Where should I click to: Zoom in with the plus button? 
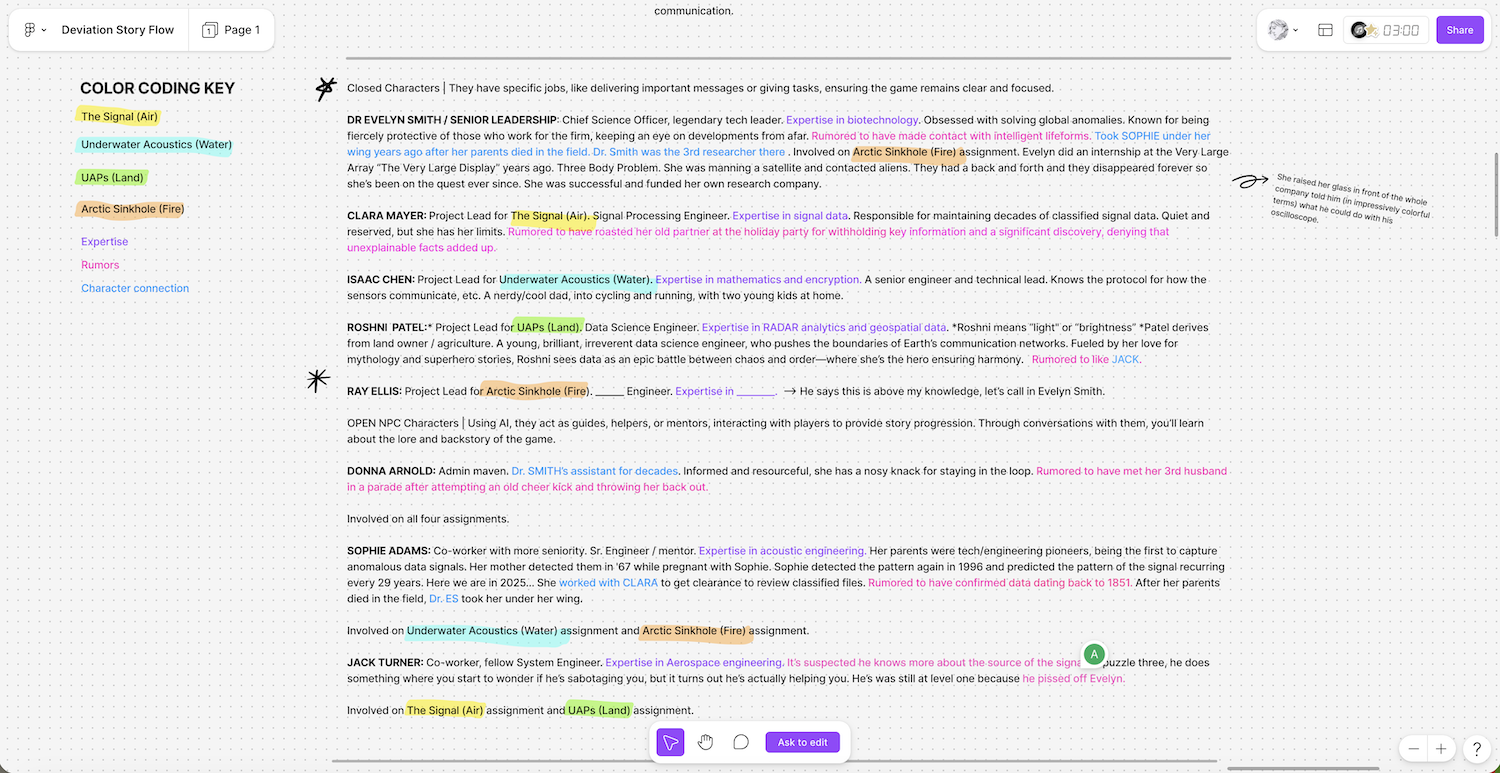(1441, 748)
